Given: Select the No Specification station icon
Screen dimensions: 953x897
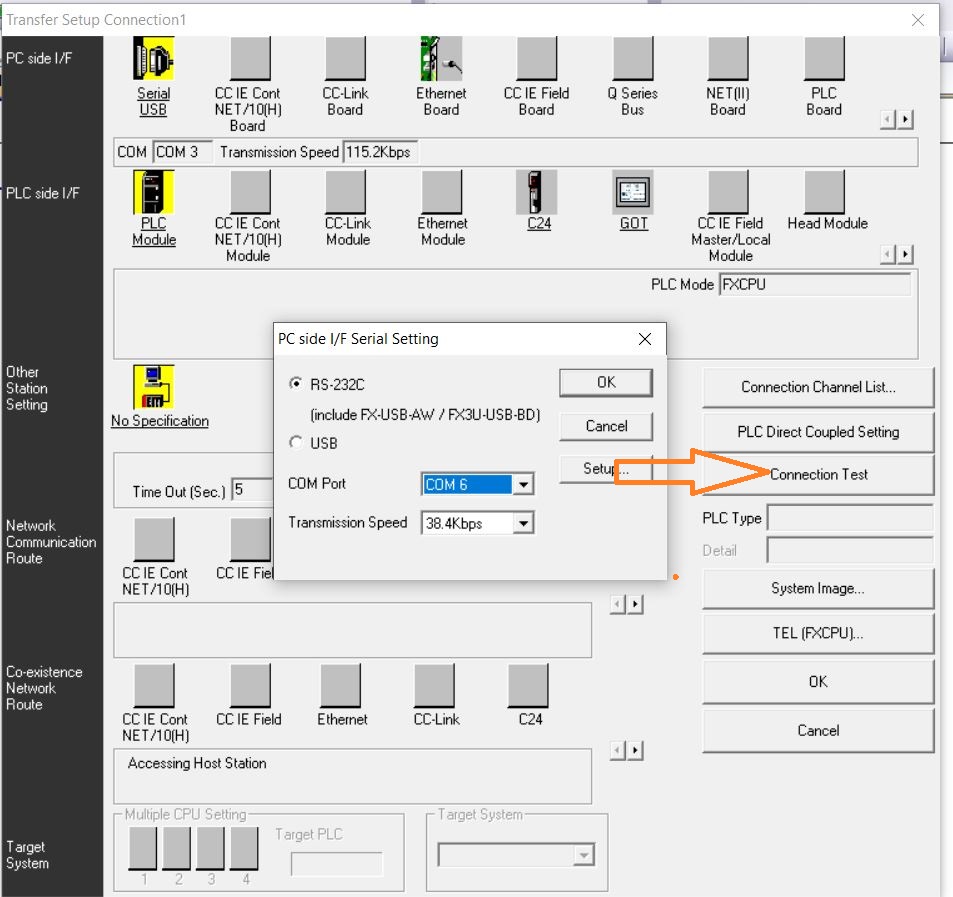Looking at the screenshot, I should click(154, 387).
